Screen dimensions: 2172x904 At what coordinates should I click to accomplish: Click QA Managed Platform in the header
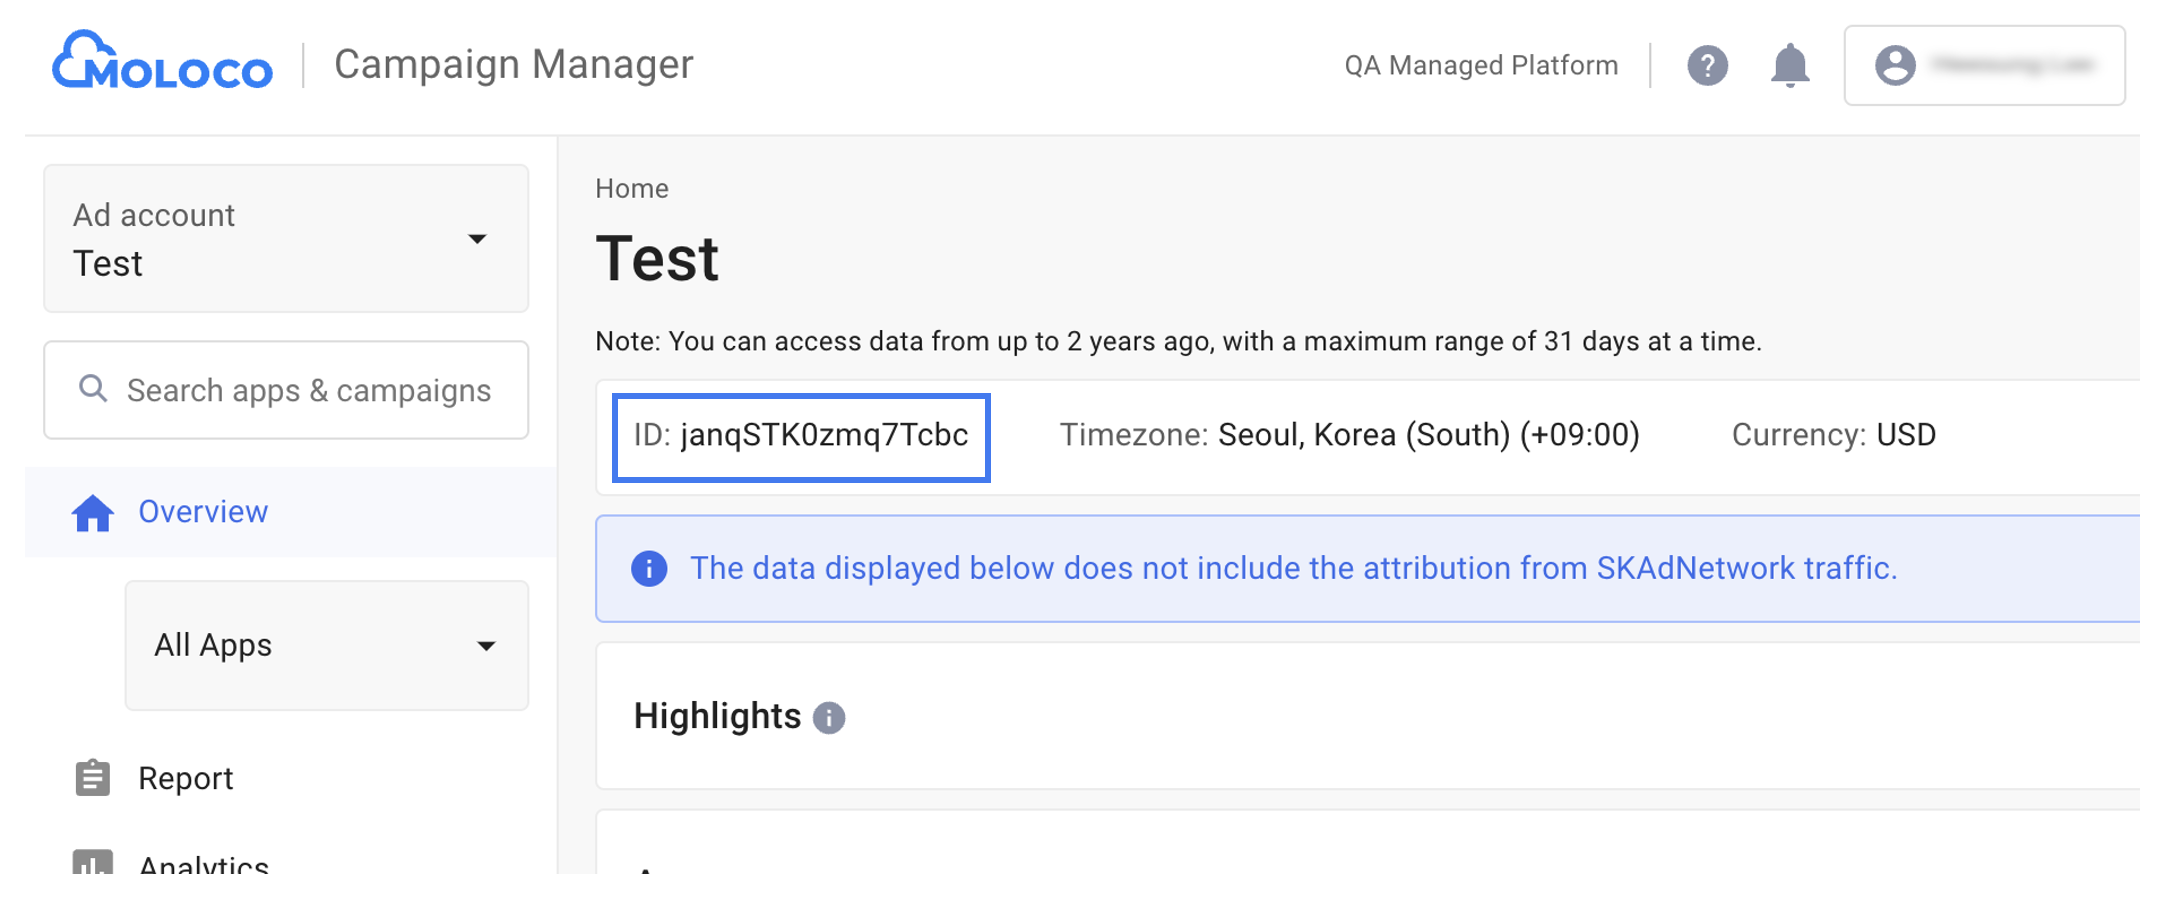coord(1482,65)
